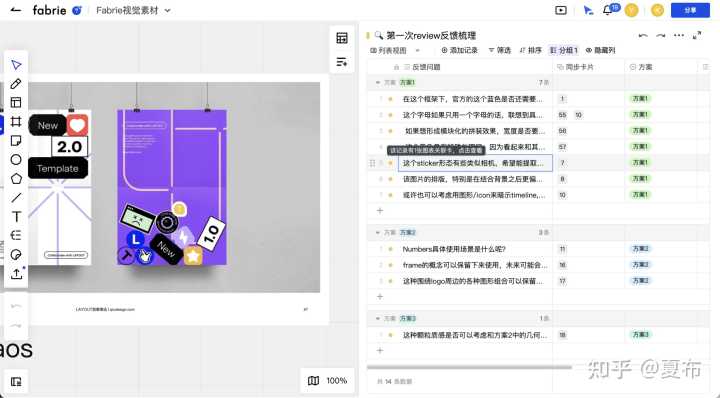Select the mind map tool
Viewport: 720px width, 398px height.
pos(16,235)
